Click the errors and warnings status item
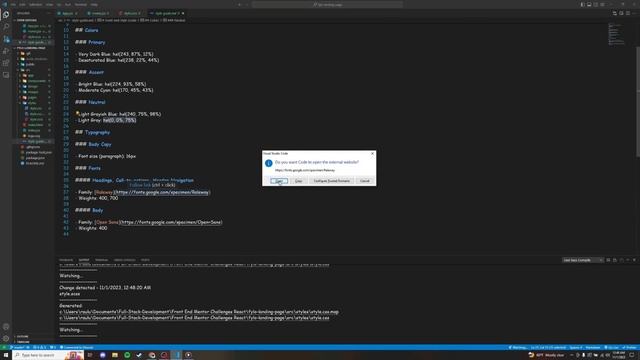 pyautogui.click(x=40, y=348)
